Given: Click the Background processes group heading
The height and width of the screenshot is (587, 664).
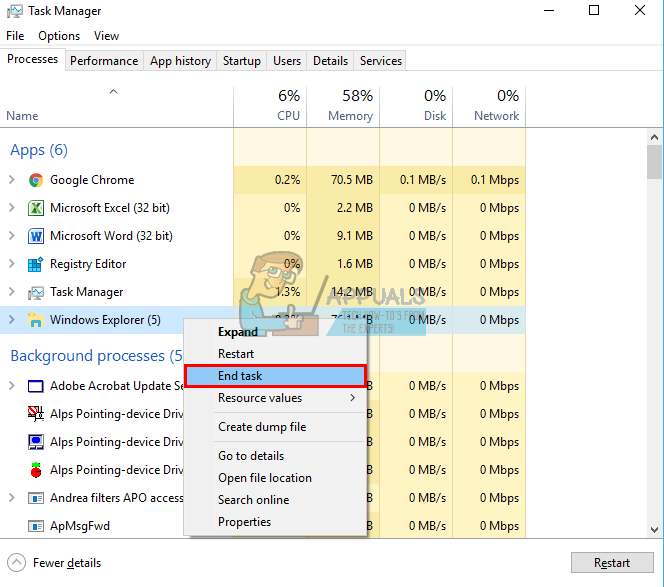Looking at the screenshot, I should click(97, 356).
